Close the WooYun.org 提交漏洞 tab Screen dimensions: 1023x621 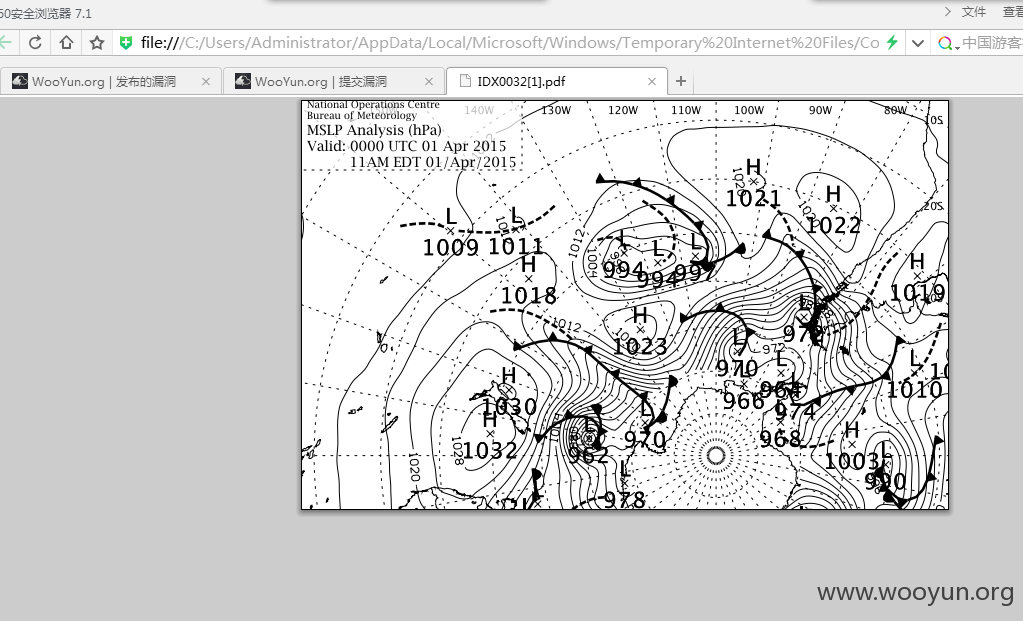click(x=429, y=82)
